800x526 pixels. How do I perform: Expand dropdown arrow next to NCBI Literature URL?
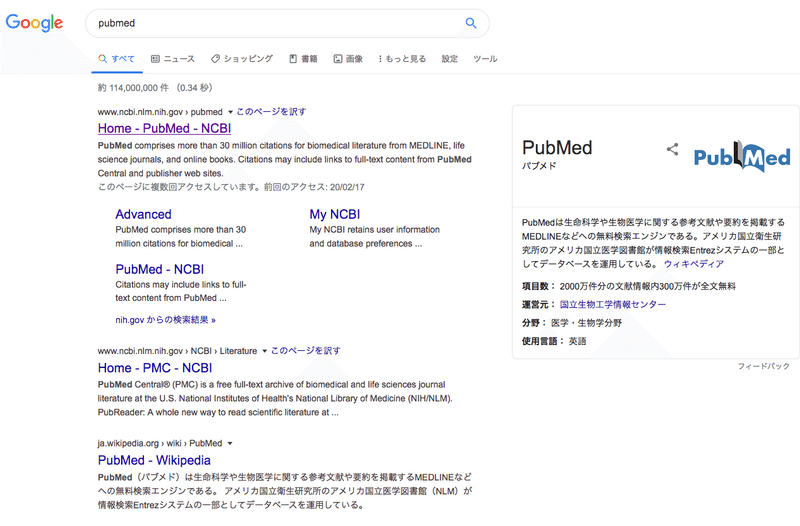point(264,351)
